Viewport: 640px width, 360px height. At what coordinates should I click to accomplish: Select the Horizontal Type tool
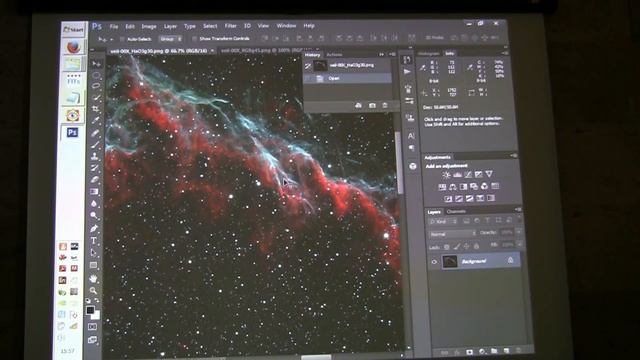click(93, 241)
